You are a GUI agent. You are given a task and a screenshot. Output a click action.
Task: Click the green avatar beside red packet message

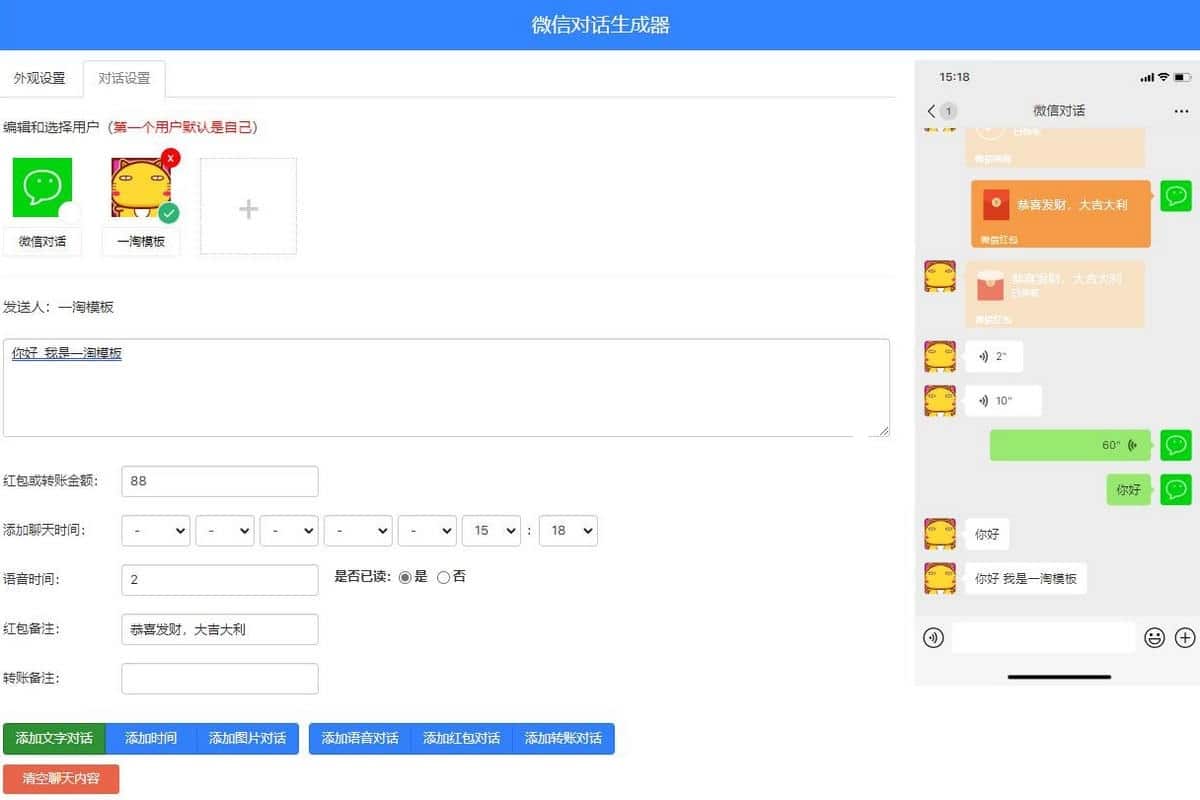[x=1176, y=196]
